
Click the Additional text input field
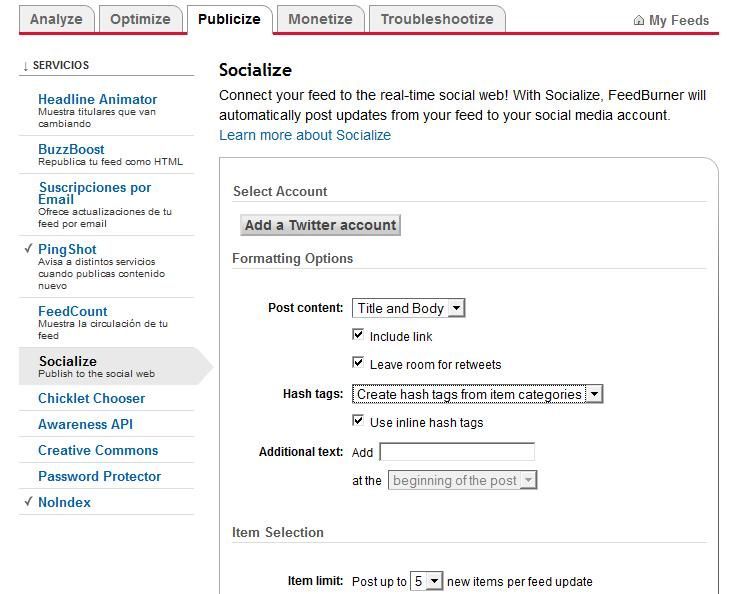click(457, 452)
